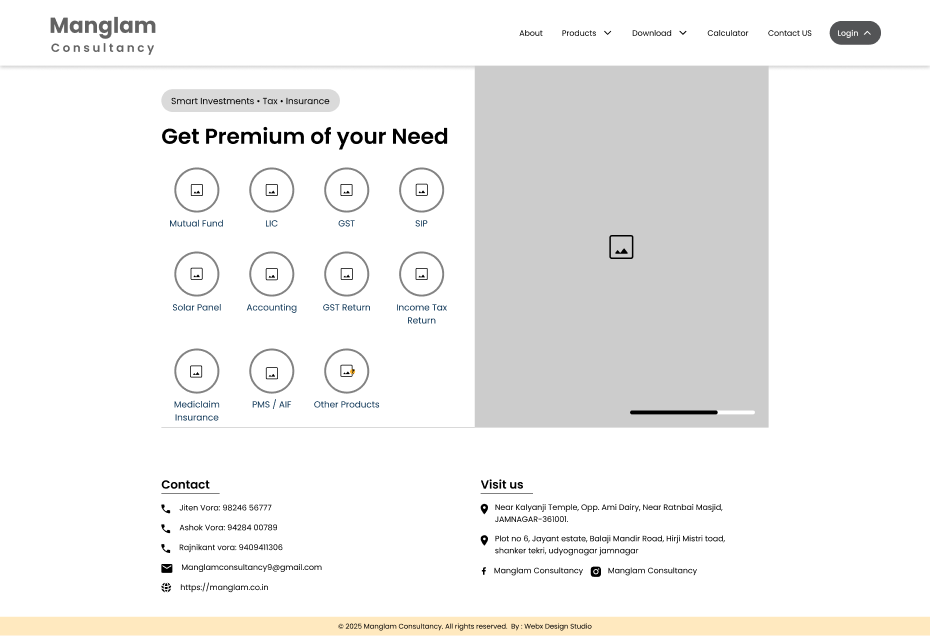Open the Accounting service icon
This screenshot has width=930, height=636.
pos(272,274)
